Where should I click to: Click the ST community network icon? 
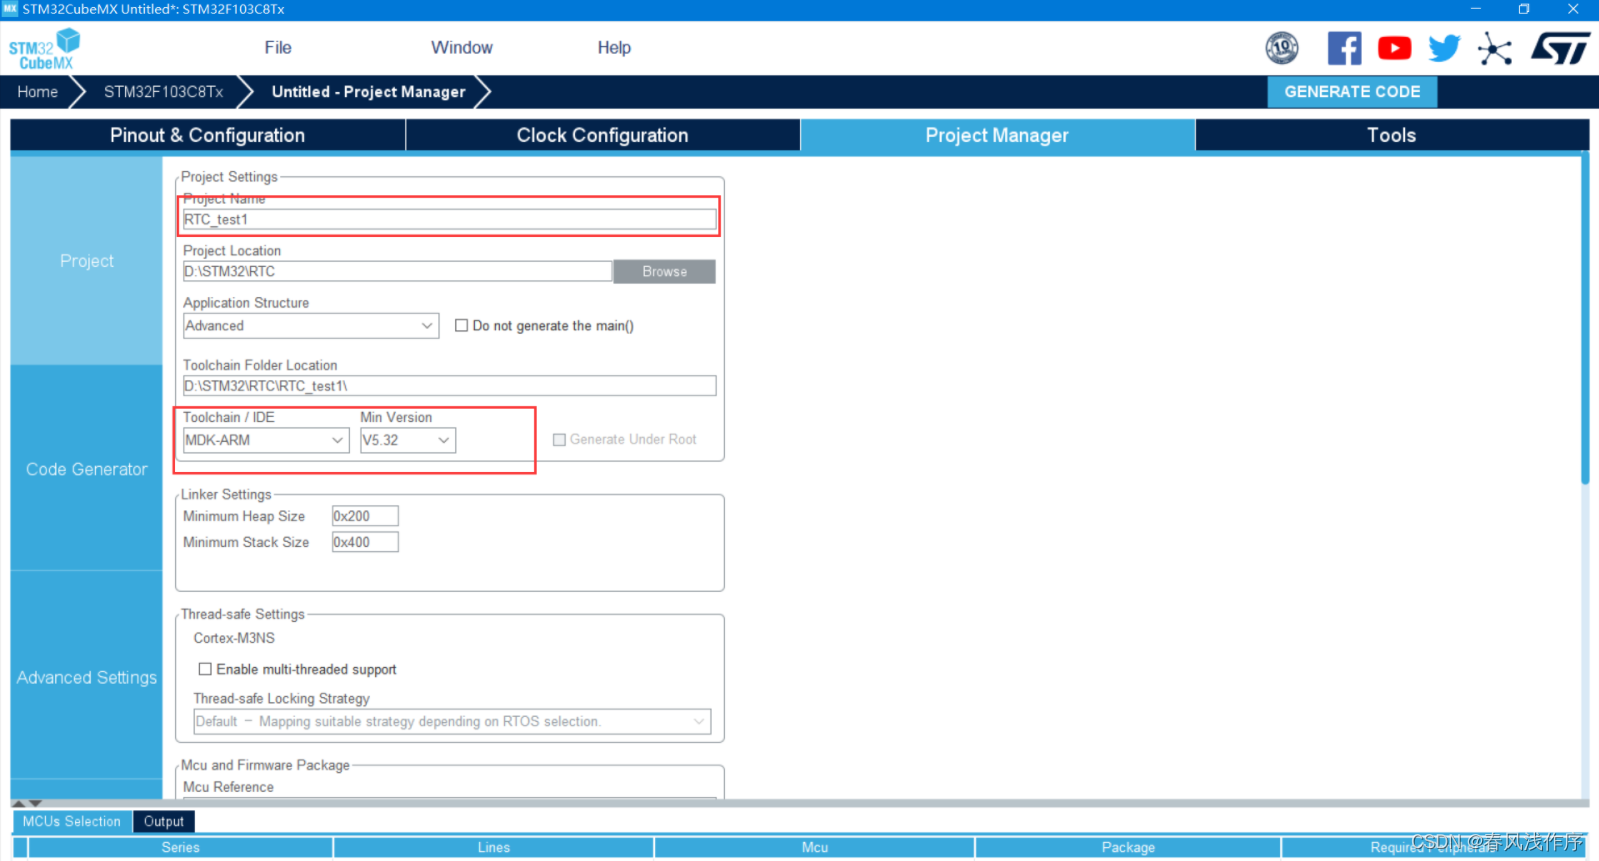[1495, 48]
